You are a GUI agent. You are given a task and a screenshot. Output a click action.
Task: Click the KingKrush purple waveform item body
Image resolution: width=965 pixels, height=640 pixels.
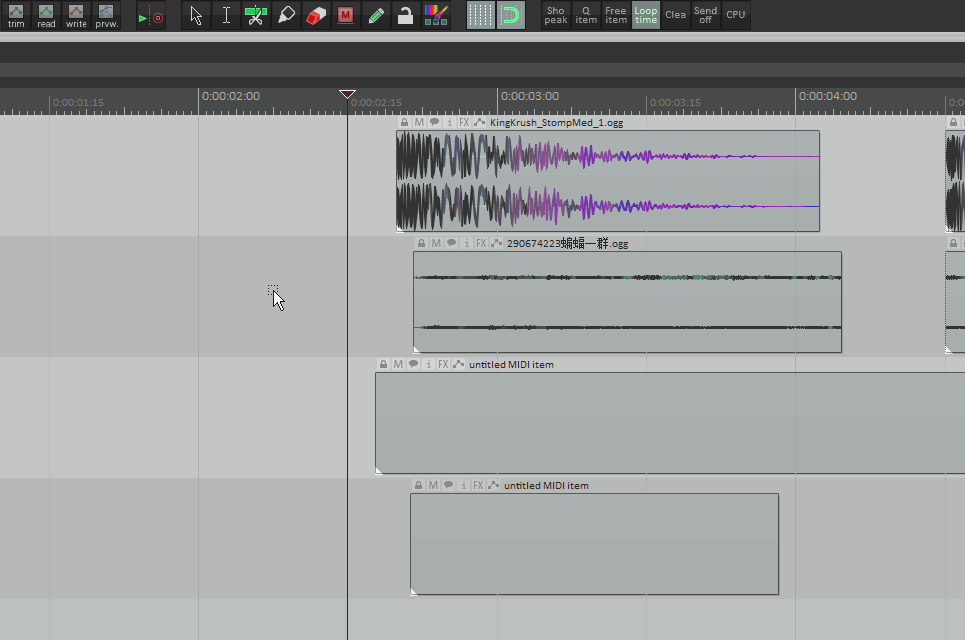pos(608,181)
